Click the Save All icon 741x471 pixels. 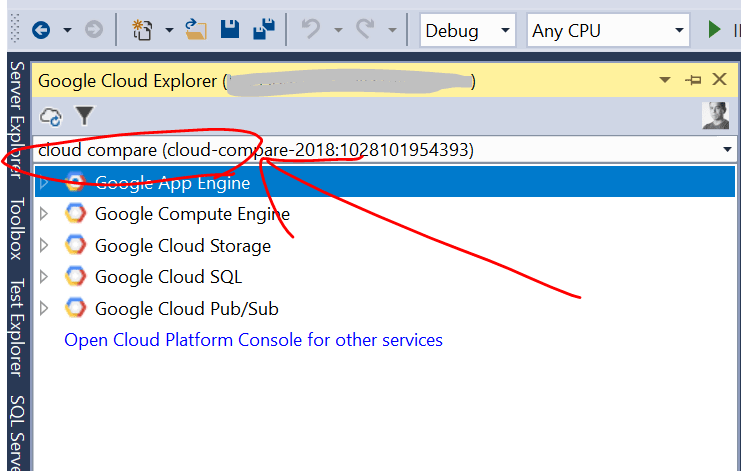click(264, 29)
